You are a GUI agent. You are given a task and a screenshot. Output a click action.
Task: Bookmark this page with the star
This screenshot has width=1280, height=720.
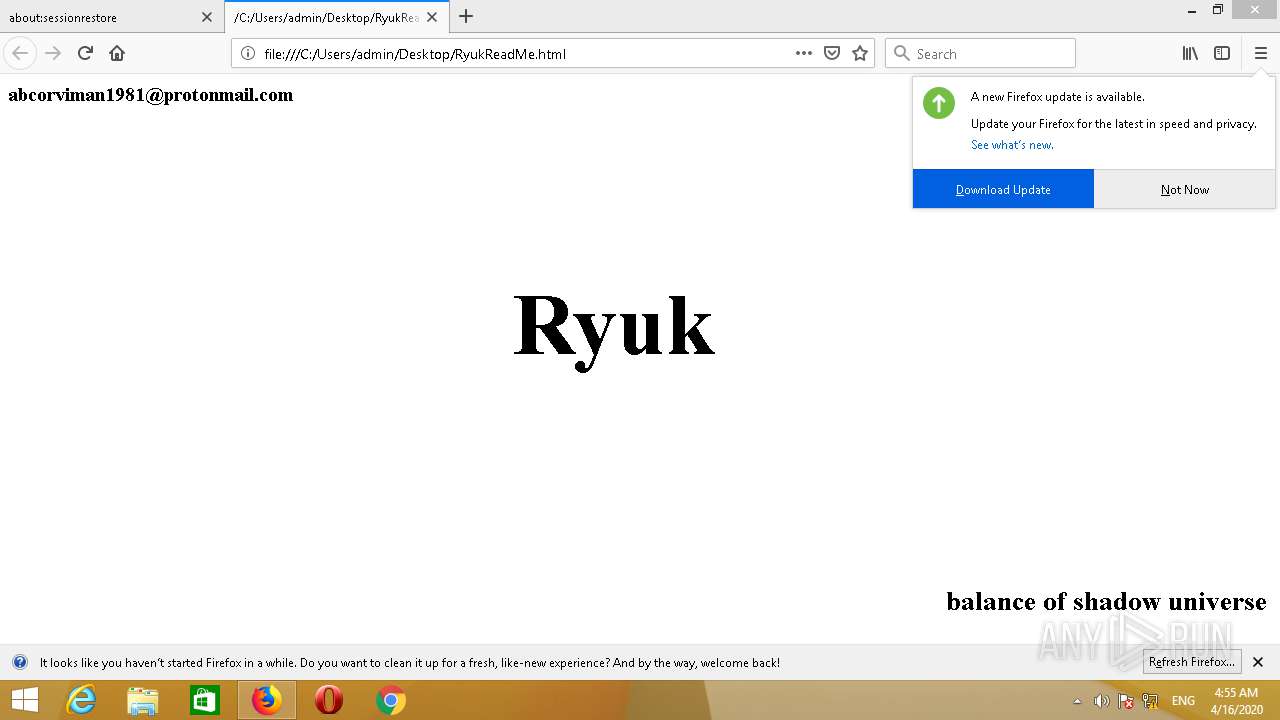pyautogui.click(x=860, y=53)
